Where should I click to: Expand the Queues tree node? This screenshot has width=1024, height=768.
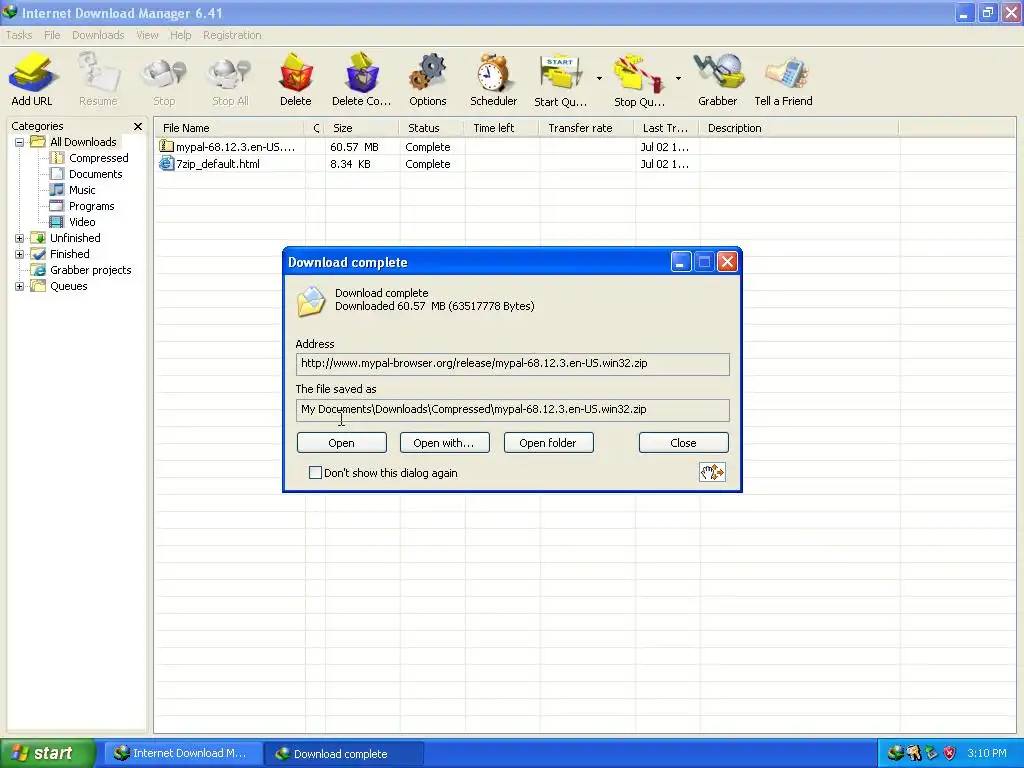(20, 287)
